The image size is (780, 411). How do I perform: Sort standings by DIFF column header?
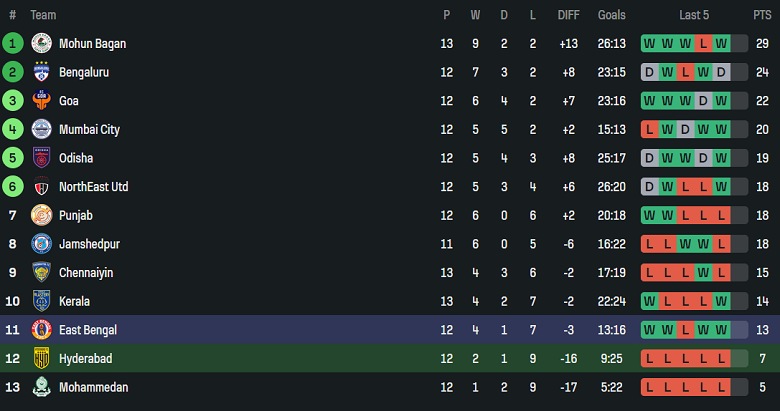point(568,15)
